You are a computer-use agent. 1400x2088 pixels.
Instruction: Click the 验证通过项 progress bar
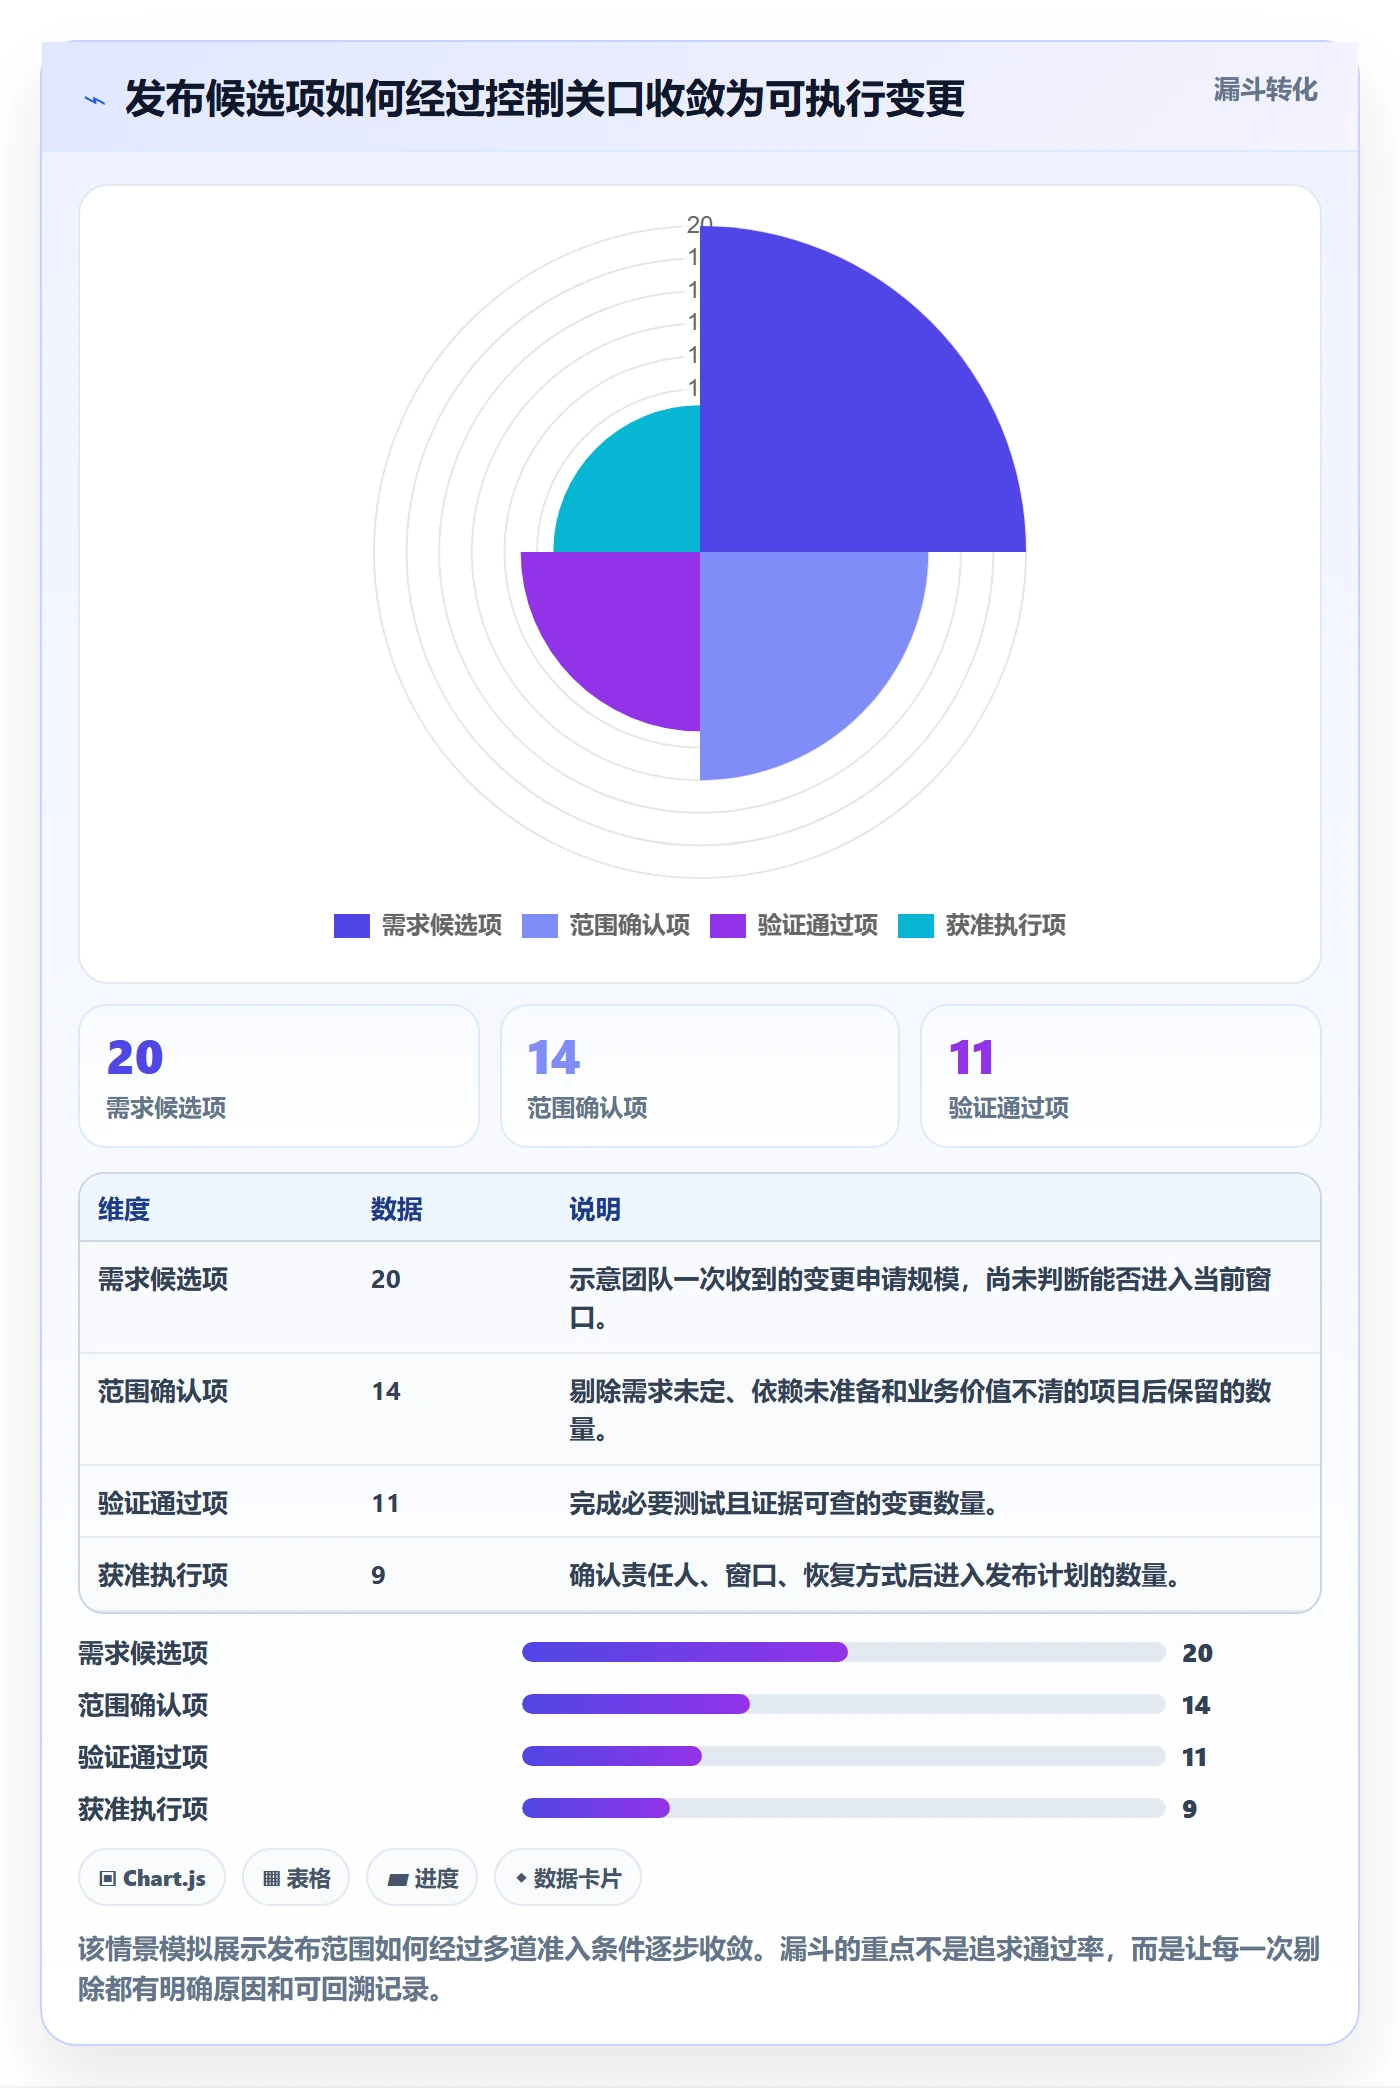click(844, 1756)
